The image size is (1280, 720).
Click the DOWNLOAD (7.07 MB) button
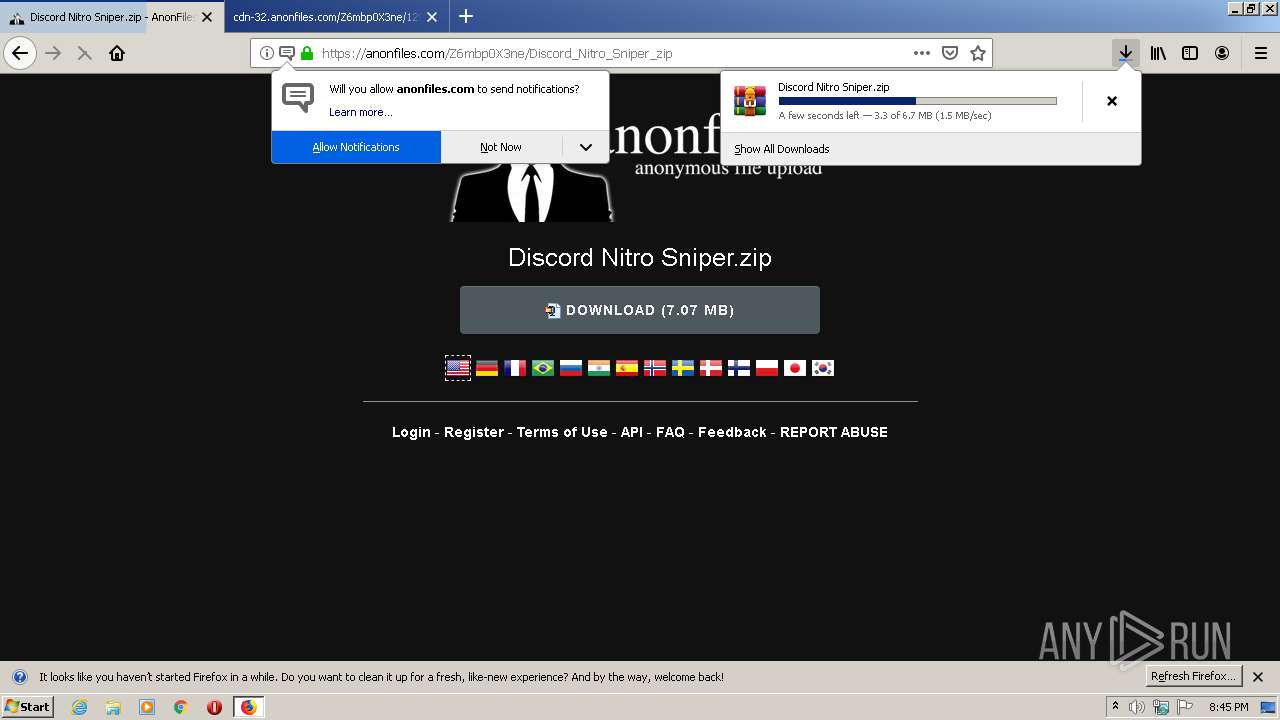640,310
